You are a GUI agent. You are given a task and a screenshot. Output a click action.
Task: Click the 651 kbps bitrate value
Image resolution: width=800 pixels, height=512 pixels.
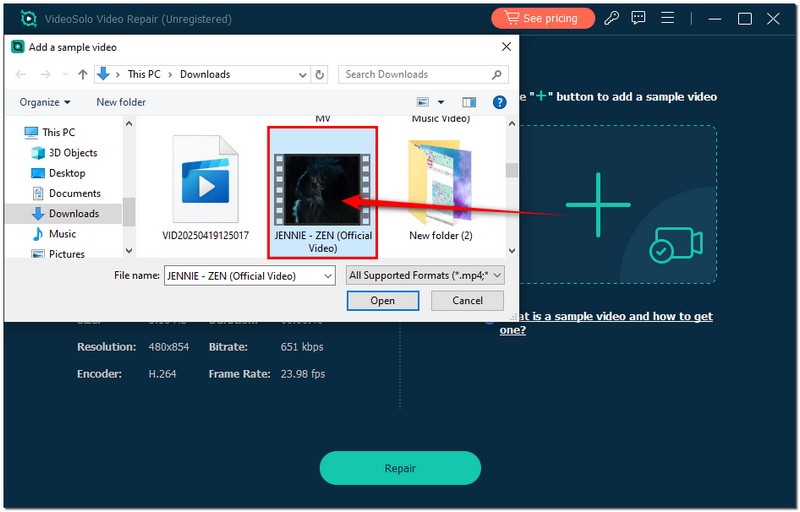(302, 347)
